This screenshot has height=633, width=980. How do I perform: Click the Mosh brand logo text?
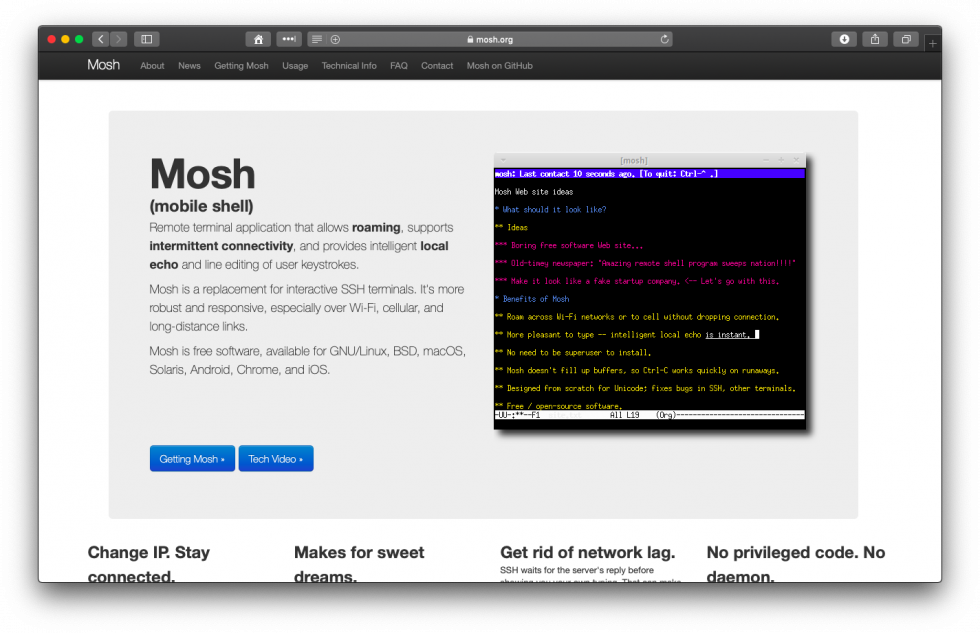tap(103, 65)
